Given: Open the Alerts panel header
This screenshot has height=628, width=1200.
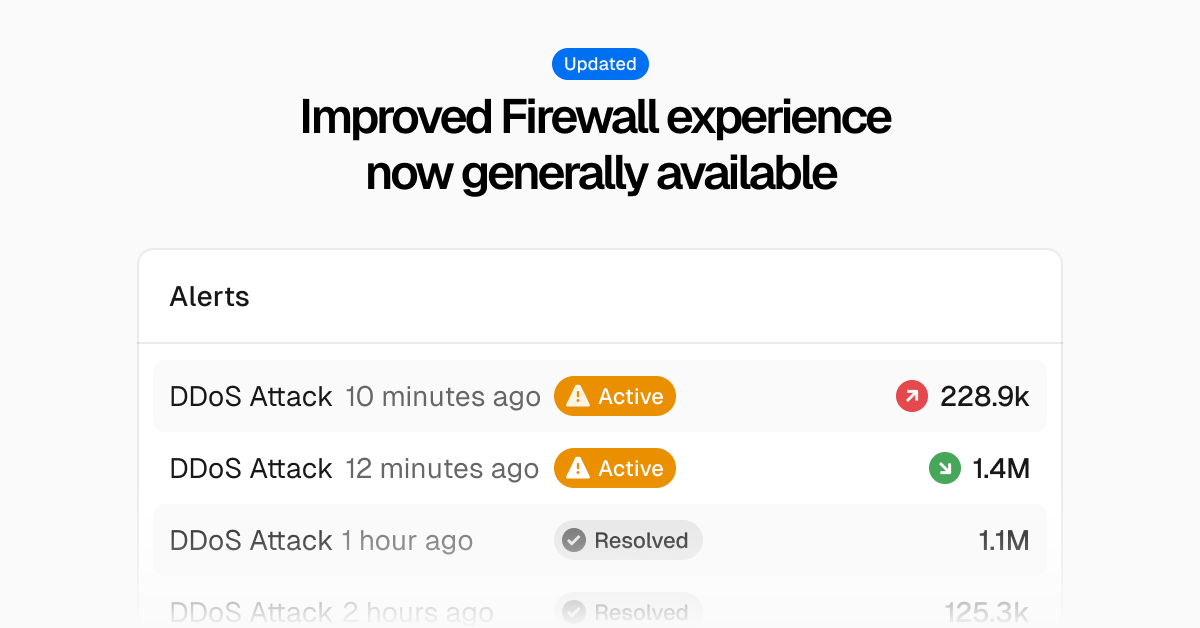Looking at the screenshot, I should point(209,296).
